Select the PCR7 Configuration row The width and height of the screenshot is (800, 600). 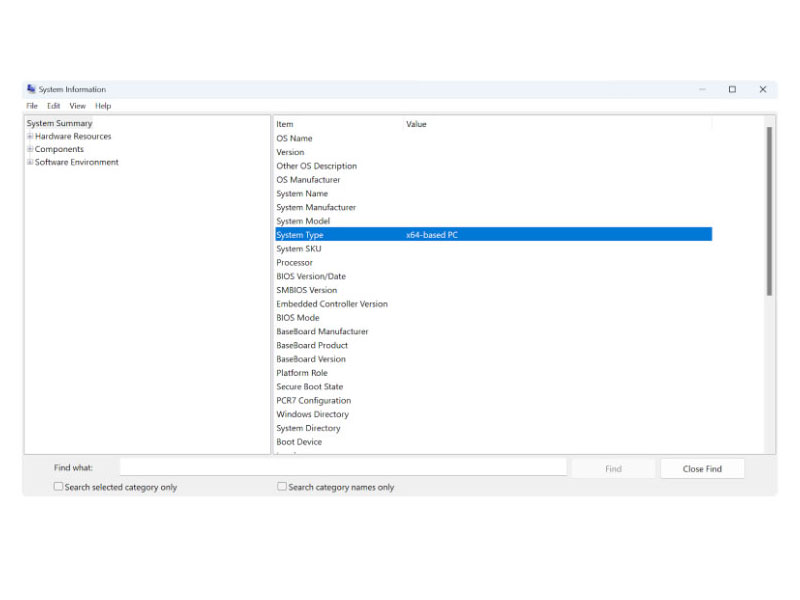point(493,400)
